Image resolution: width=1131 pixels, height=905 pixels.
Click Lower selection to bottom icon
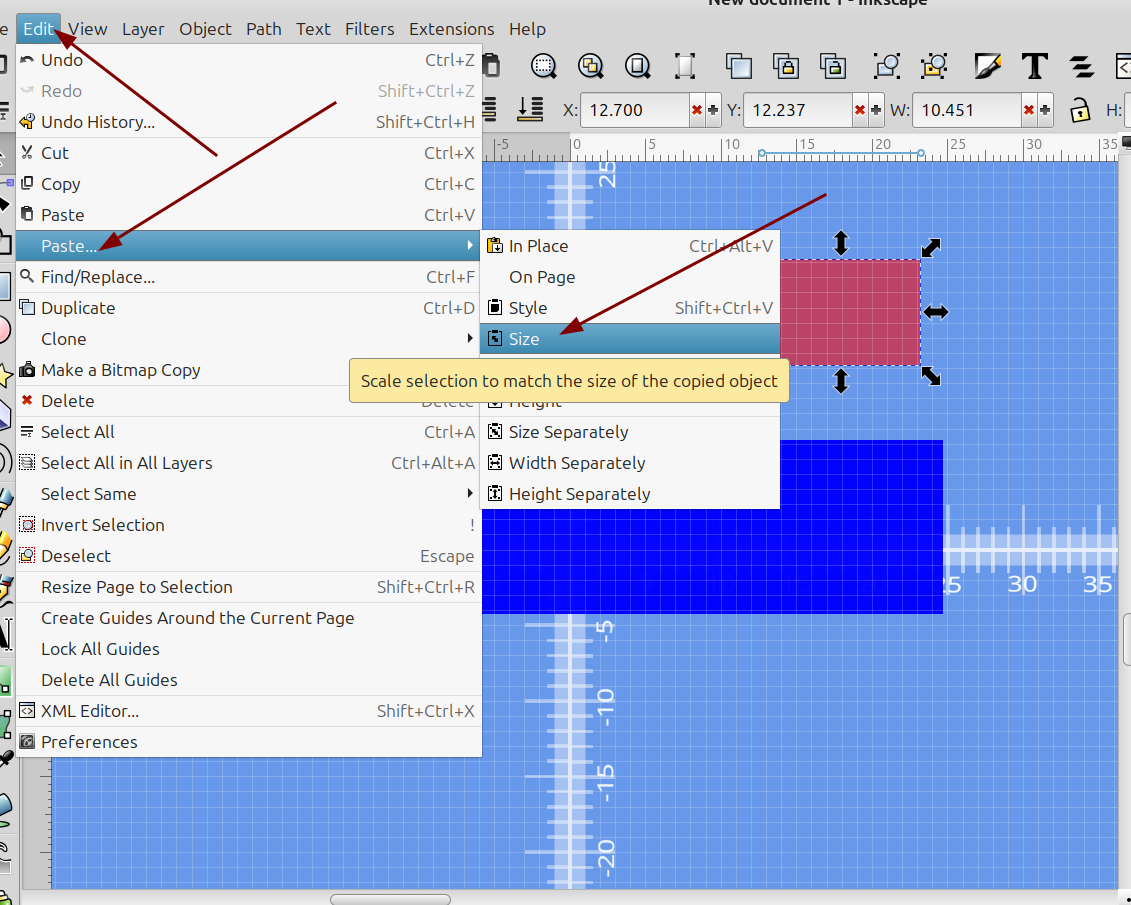pyautogui.click(x=531, y=110)
